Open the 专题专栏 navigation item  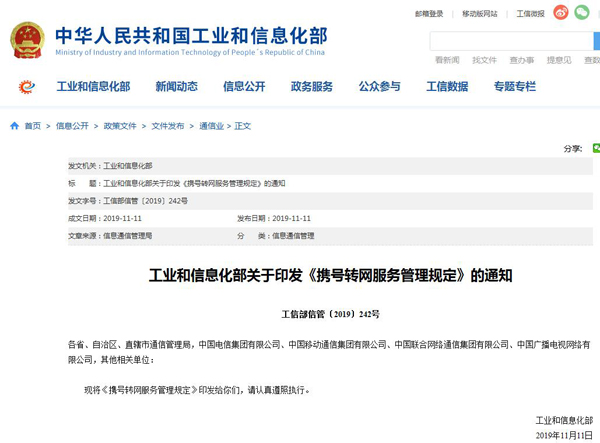[x=515, y=87]
